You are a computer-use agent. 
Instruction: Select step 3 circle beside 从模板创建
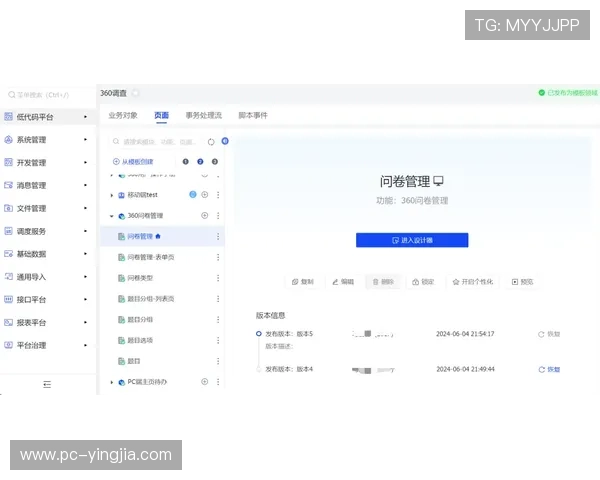click(215, 162)
